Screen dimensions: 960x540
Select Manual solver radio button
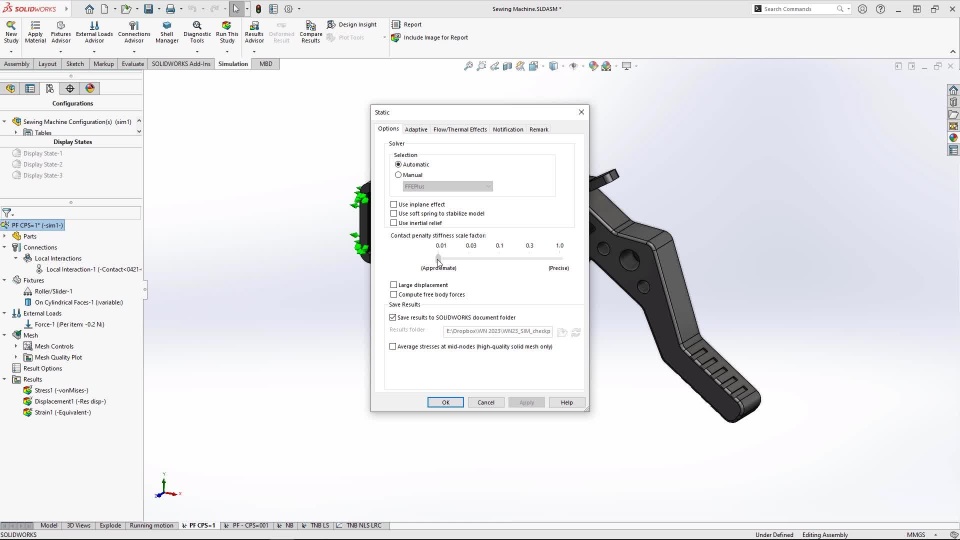(x=398, y=174)
